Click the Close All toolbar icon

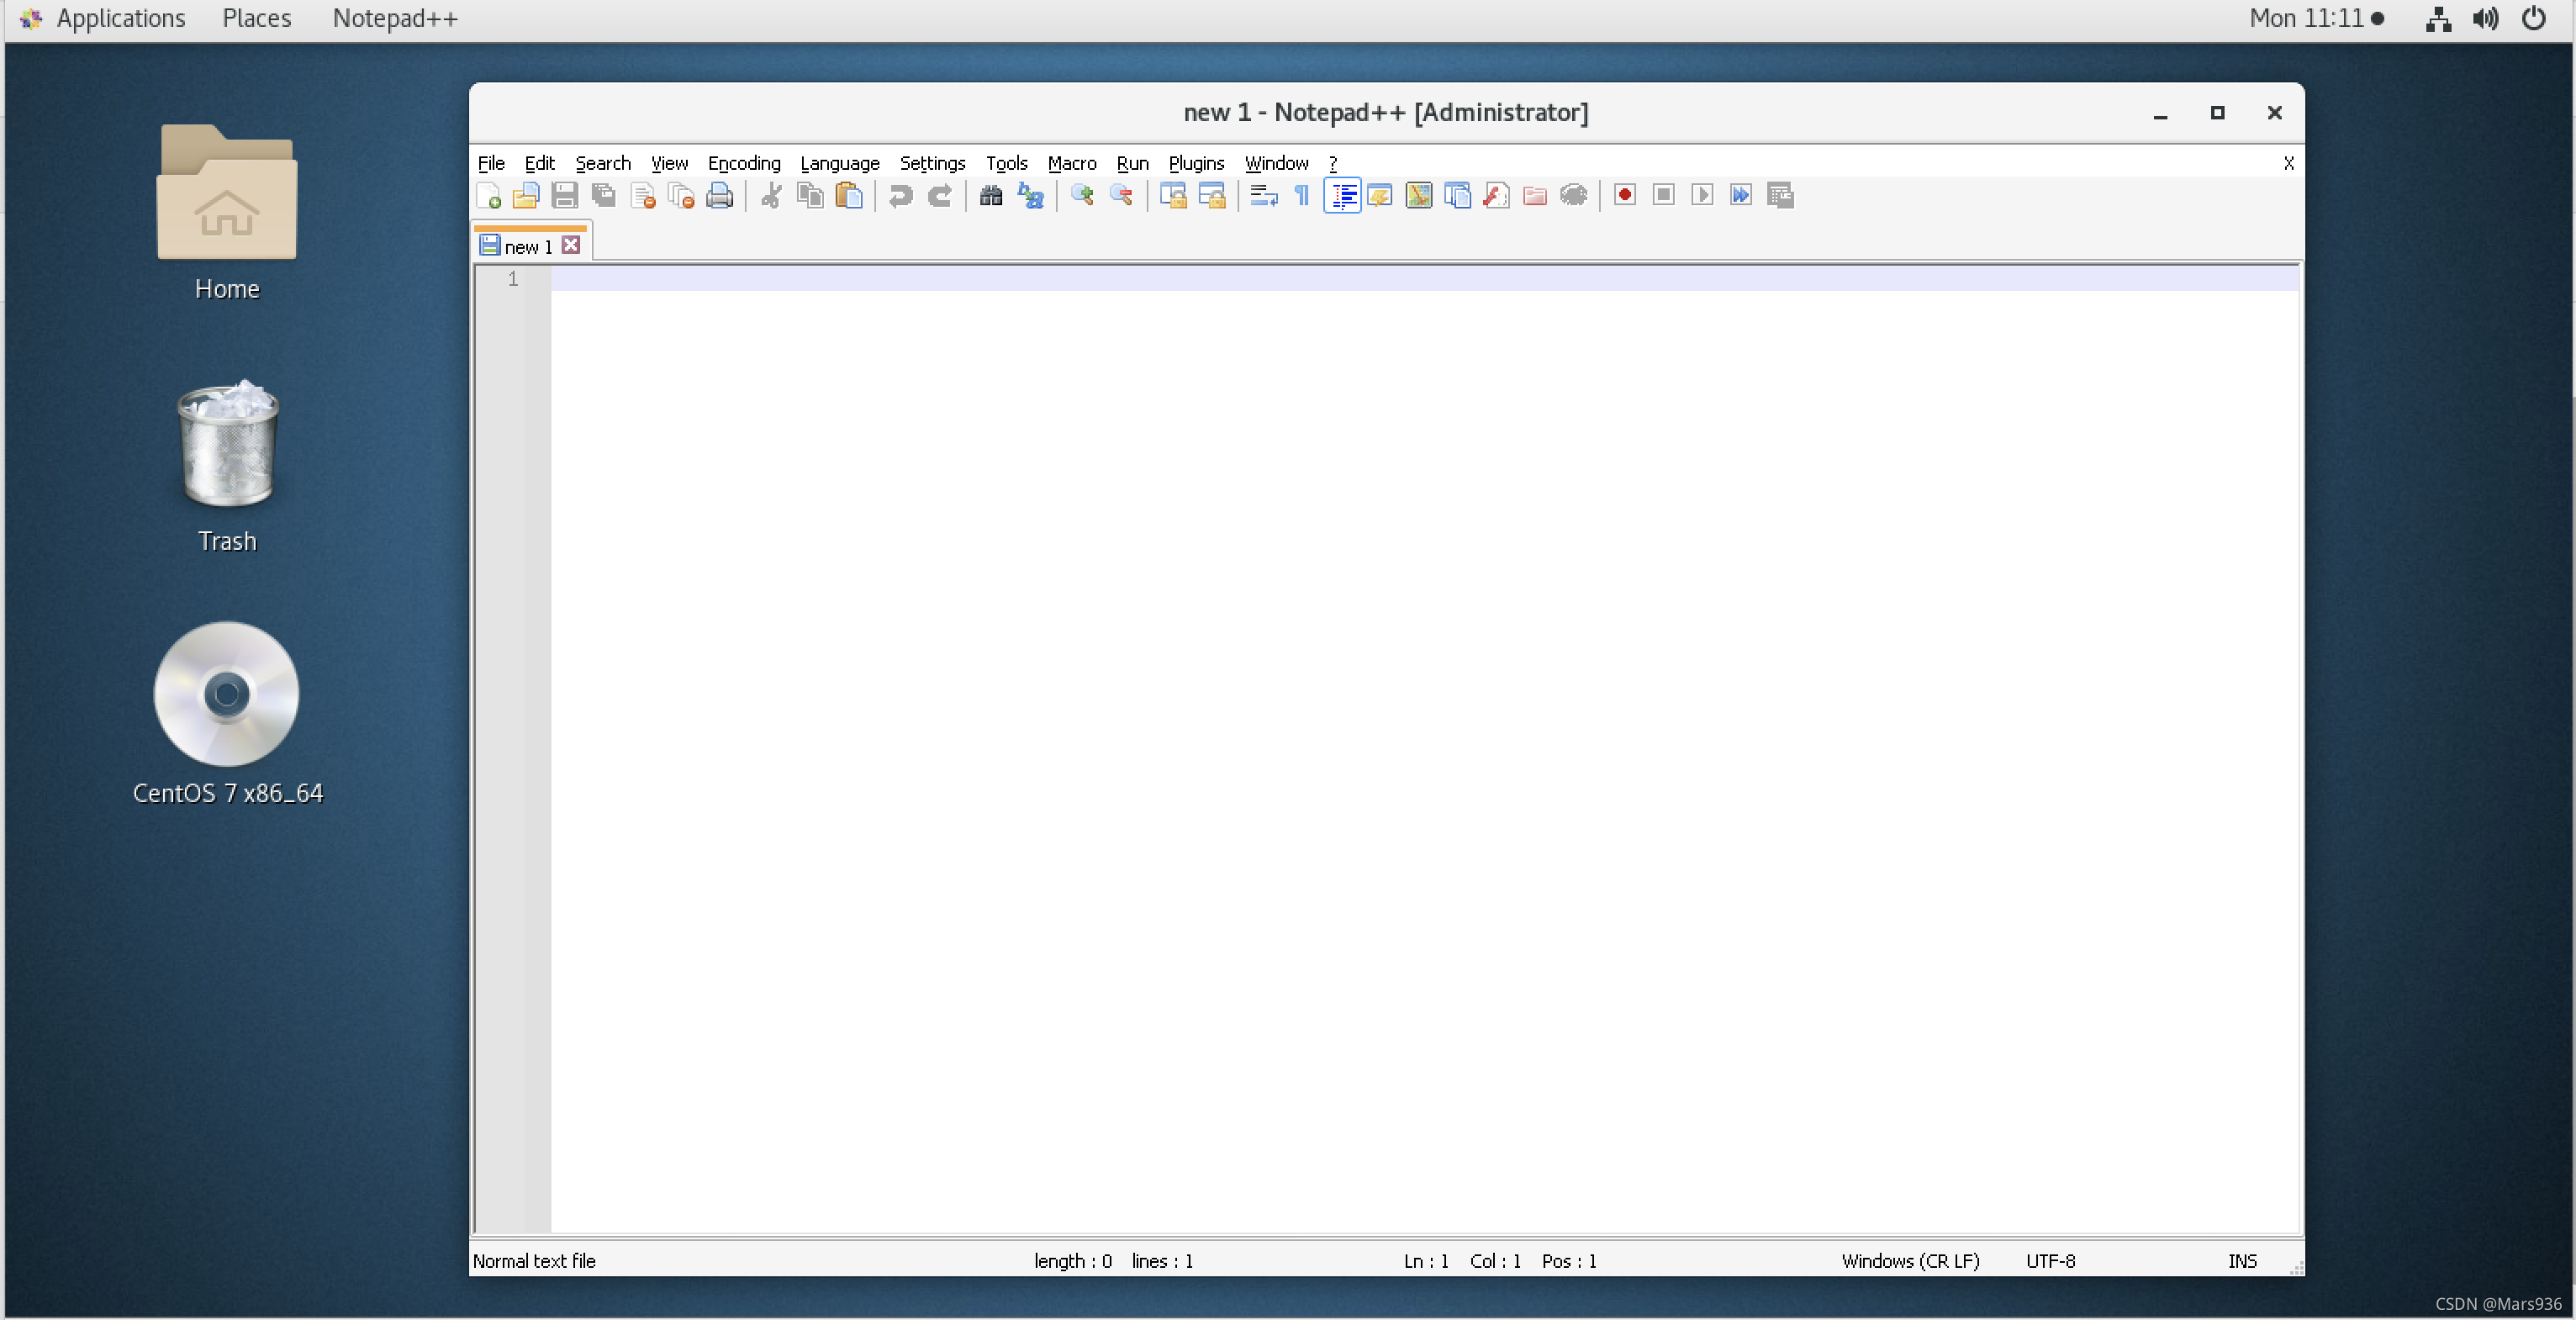[682, 196]
